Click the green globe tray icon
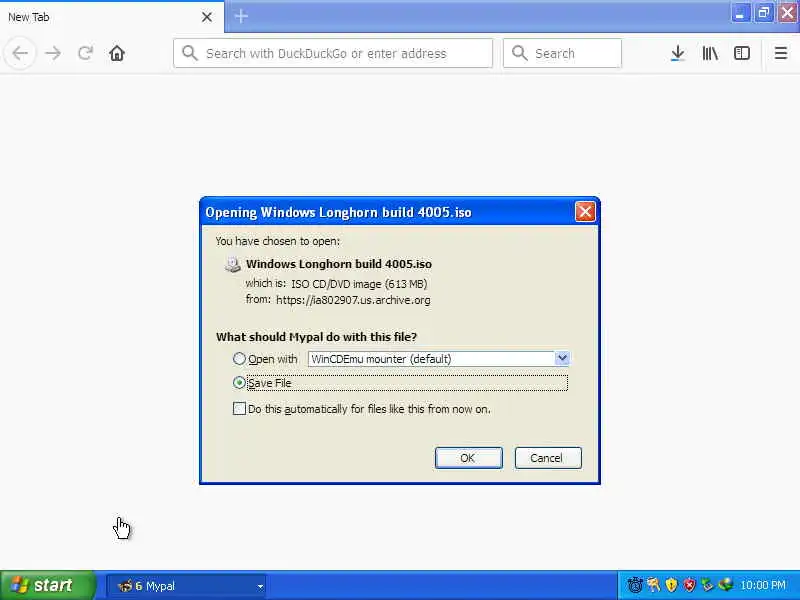The height and width of the screenshot is (600, 800). click(725, 585)
